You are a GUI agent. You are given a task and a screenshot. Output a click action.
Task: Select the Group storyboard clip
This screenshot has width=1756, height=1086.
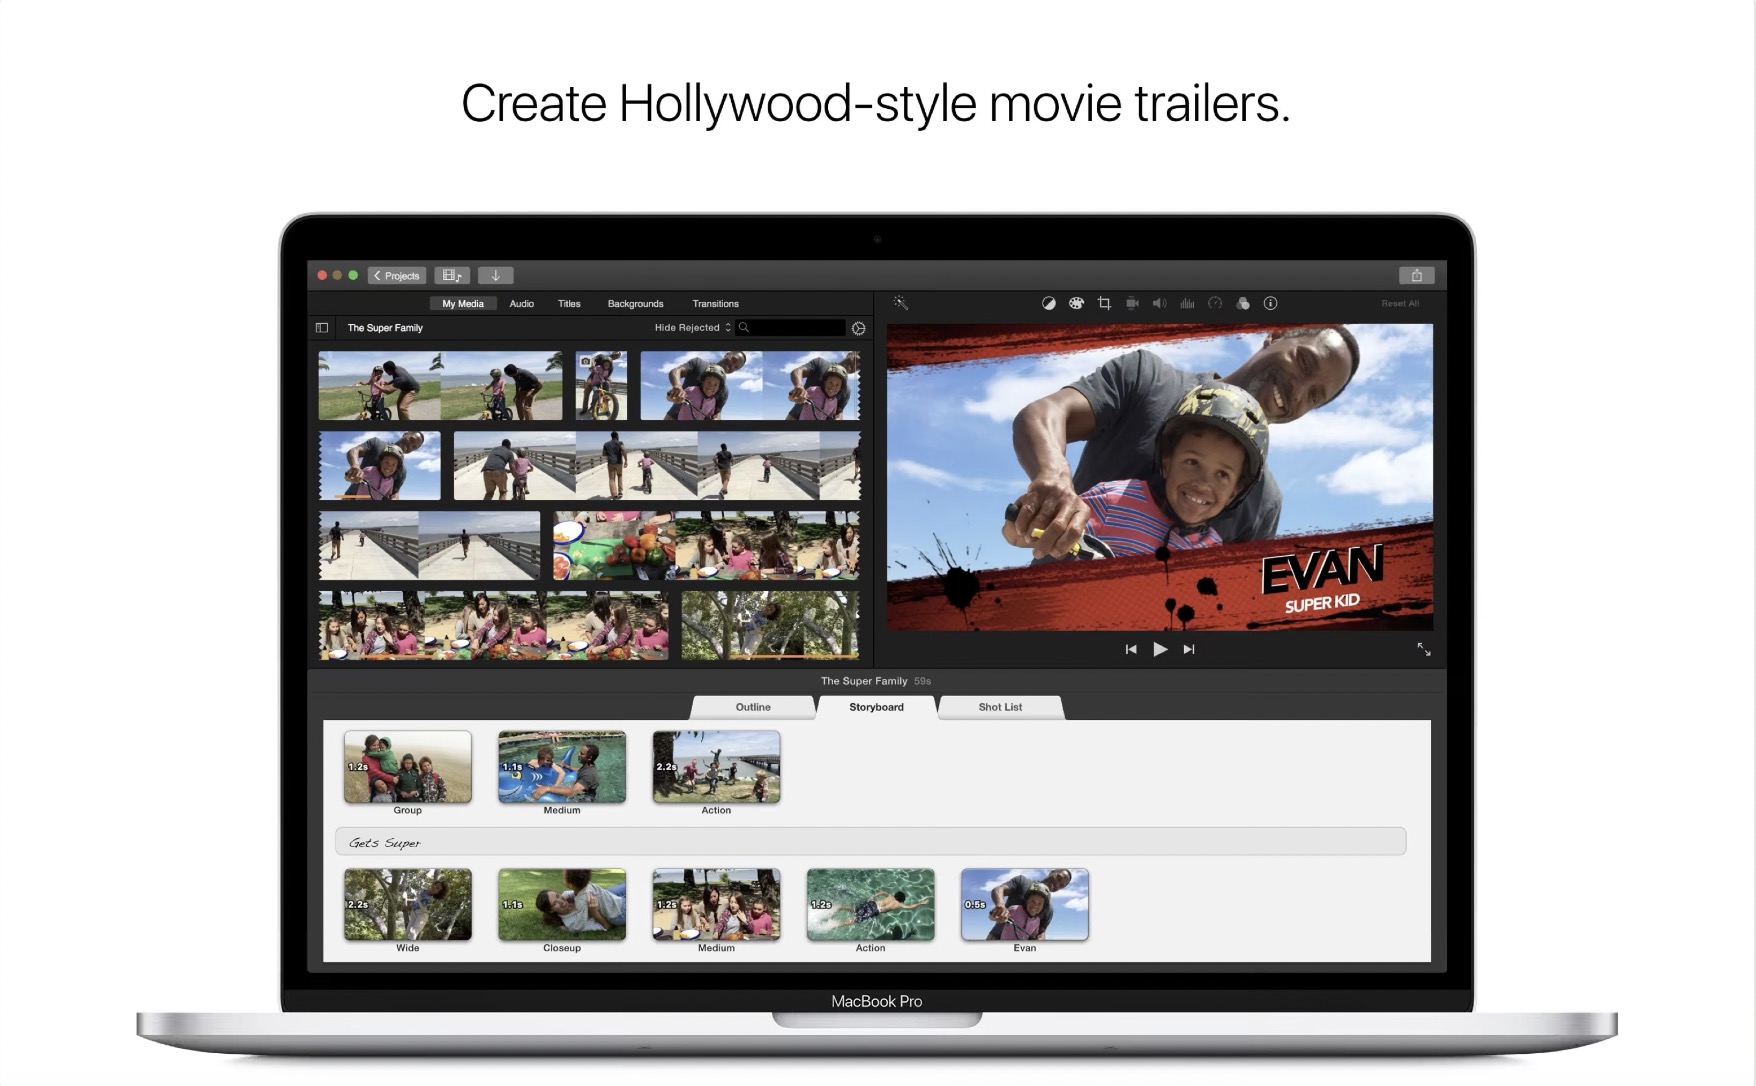408,767
